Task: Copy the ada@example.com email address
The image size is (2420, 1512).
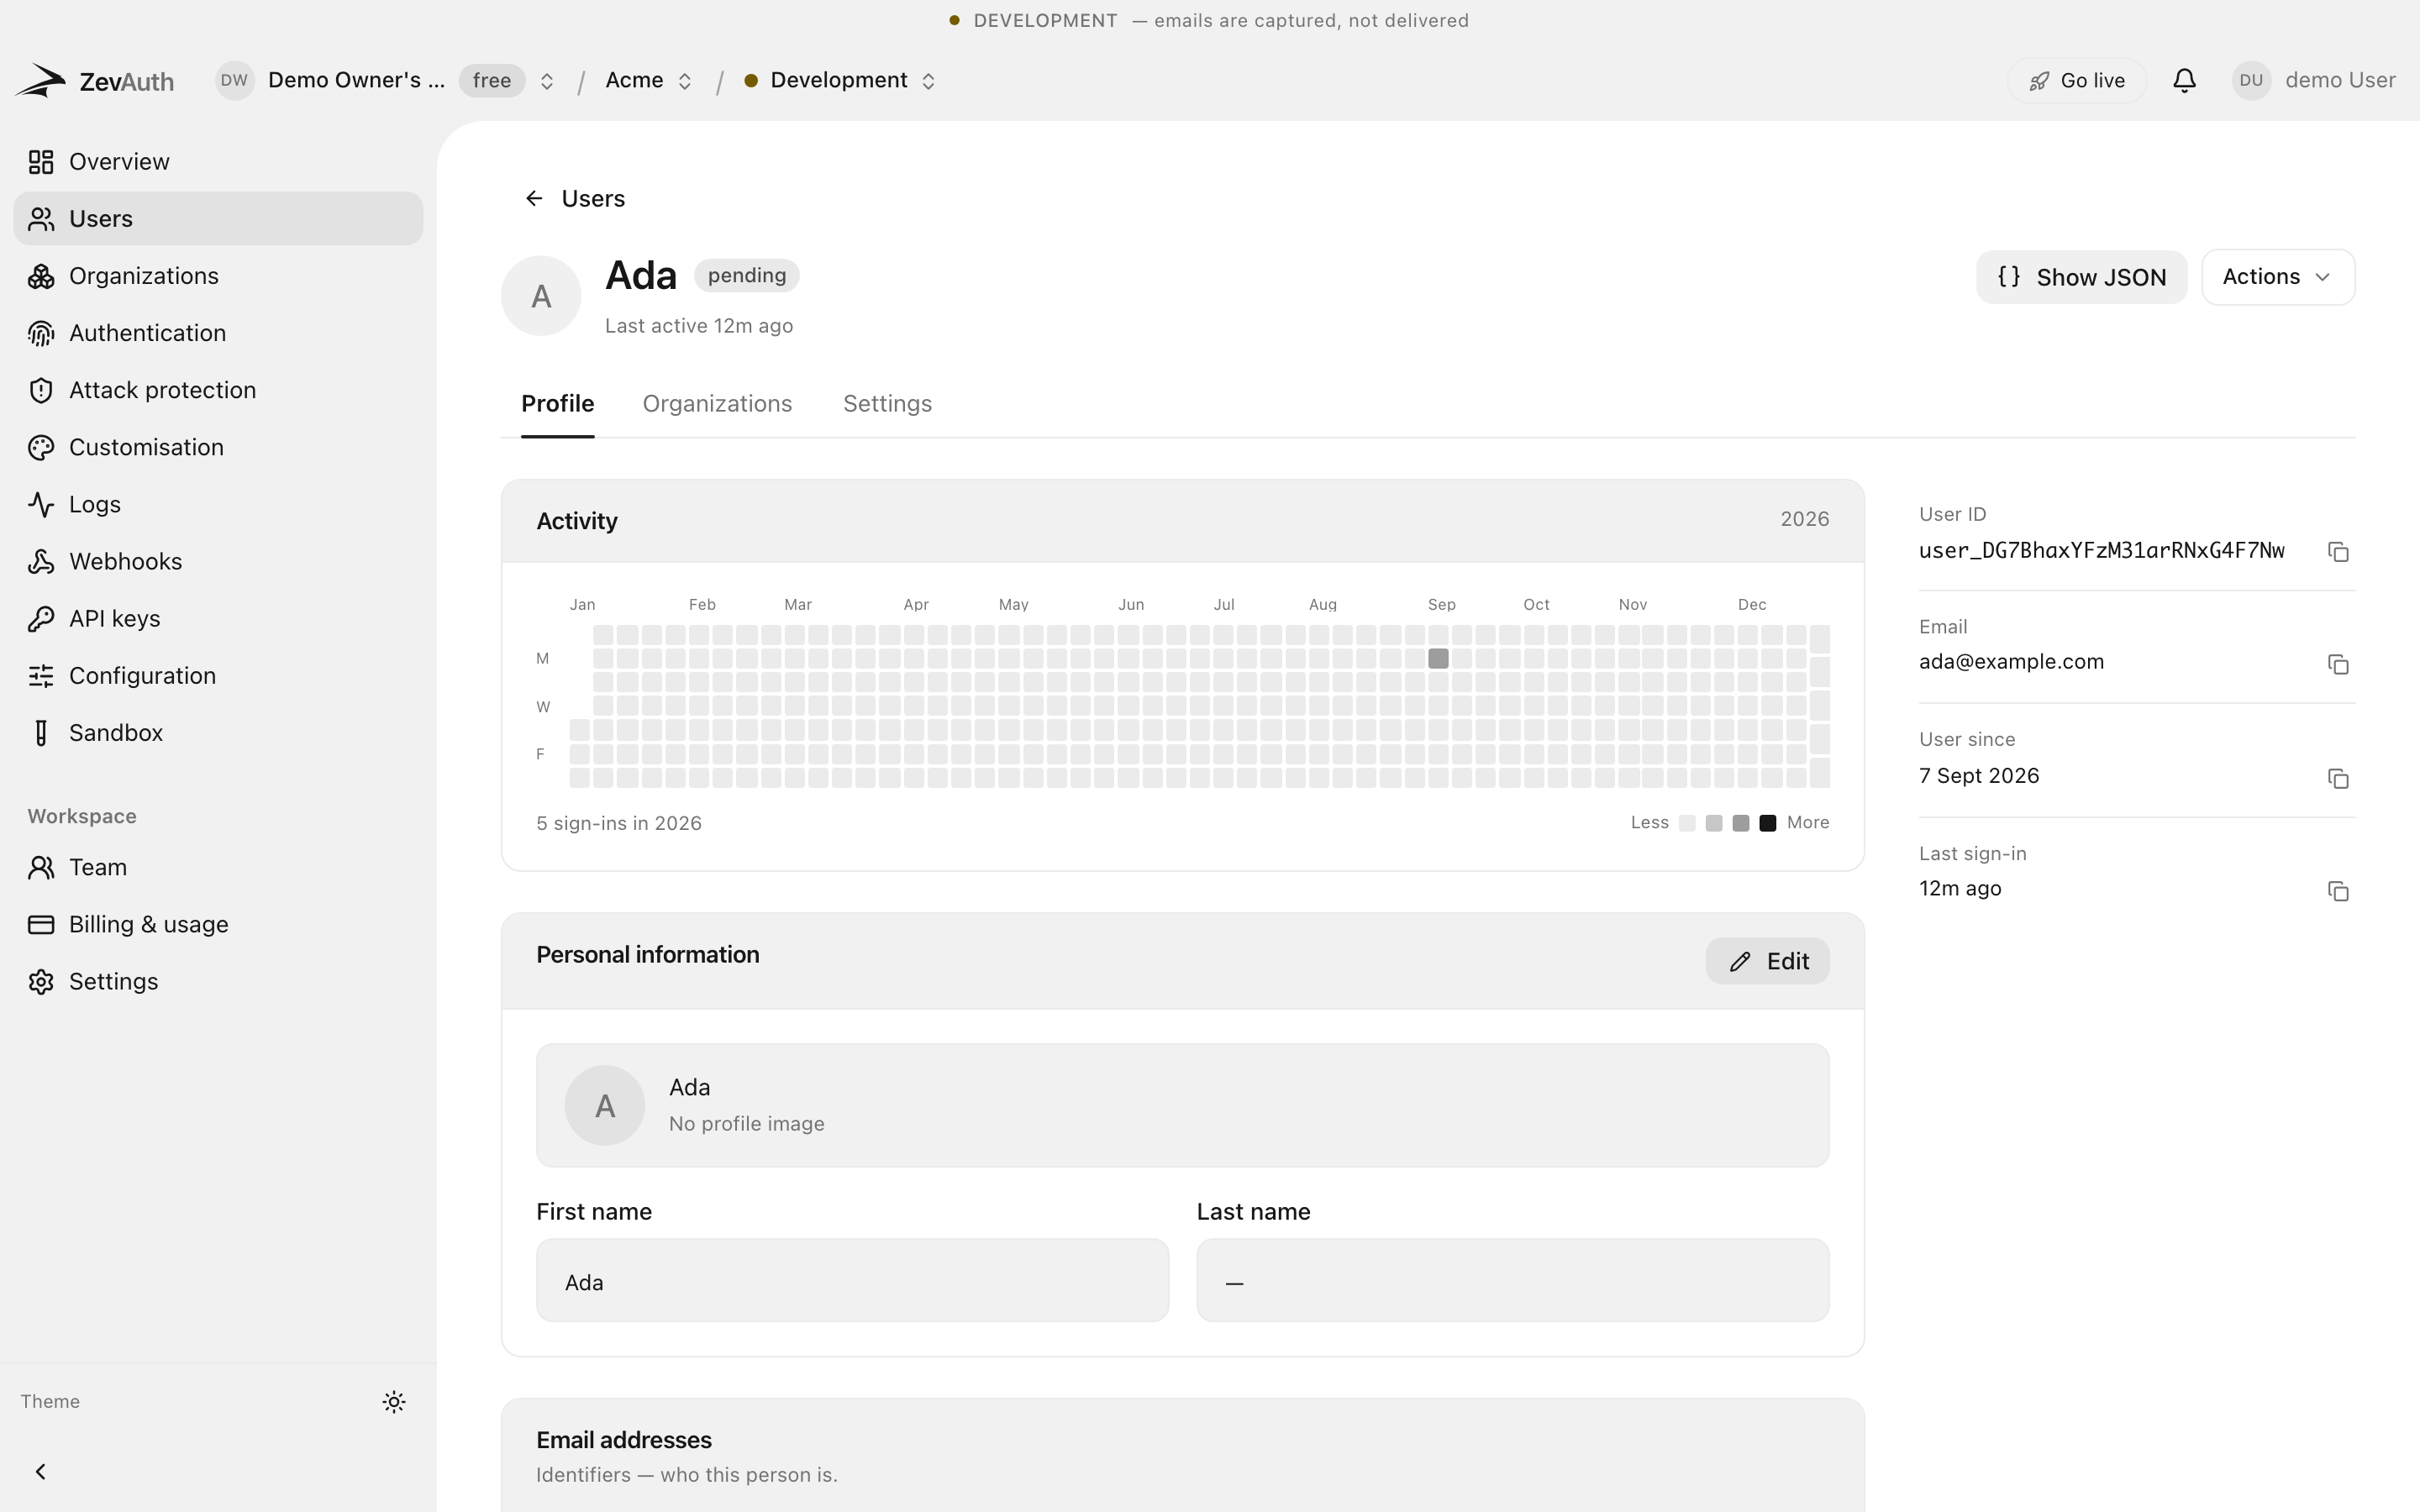Action: tap(2338, 665)
